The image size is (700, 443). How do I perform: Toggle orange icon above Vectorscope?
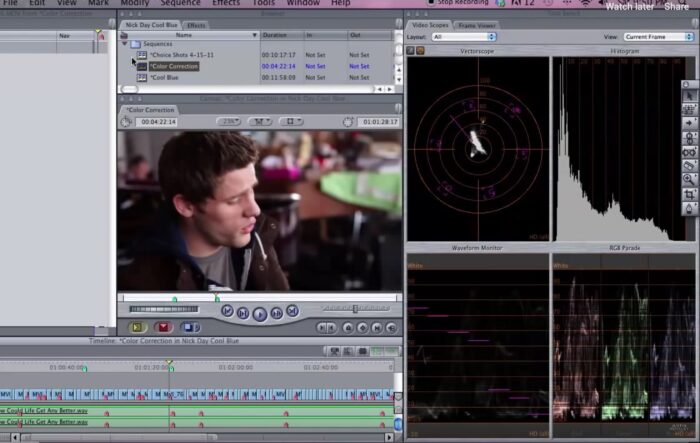point(420,50)
